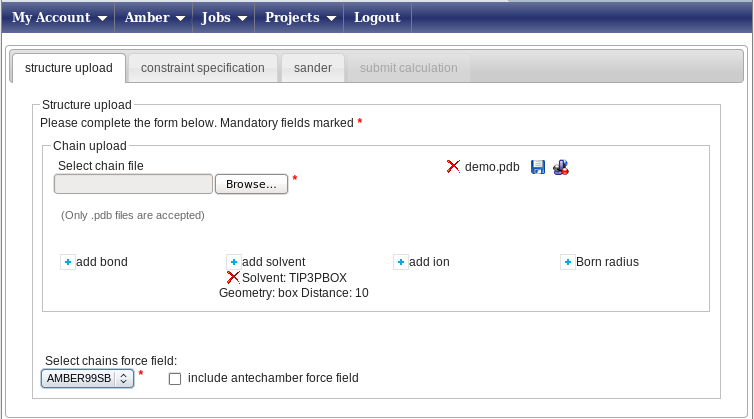Switch to the sander tab
Viewport: 754px width, 419px height.
pyautogui.click(x=313, y=68)
